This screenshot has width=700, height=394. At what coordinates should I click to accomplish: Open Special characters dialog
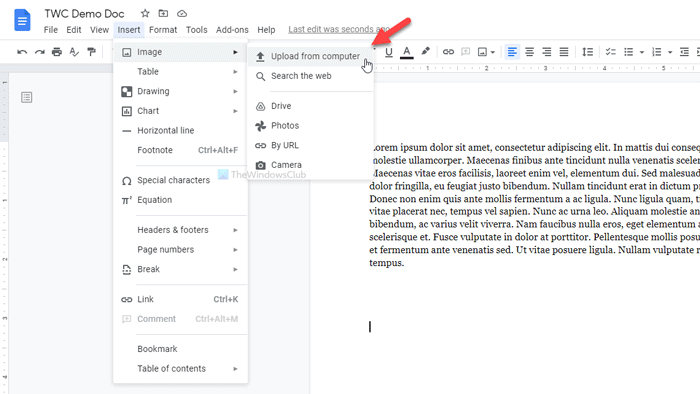(180, 180)
